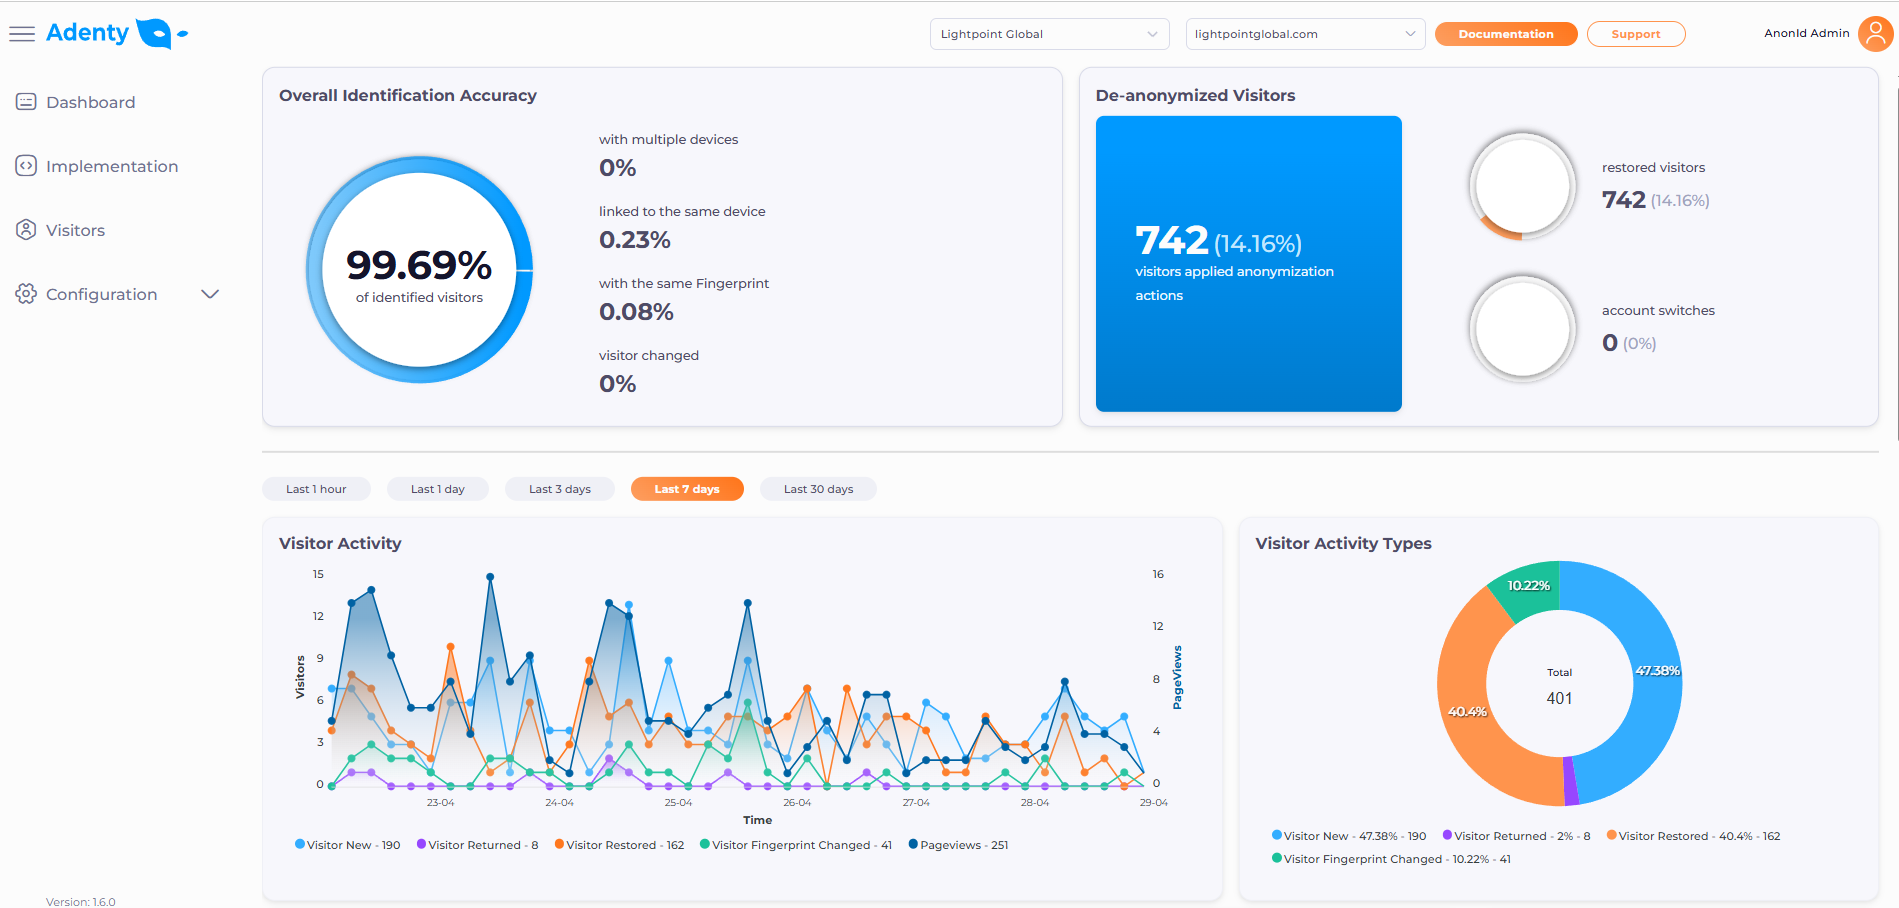Open the Documentation page
This screenshot has height=908, width=1899.
pyautogui.click(x=1505, y=33)
